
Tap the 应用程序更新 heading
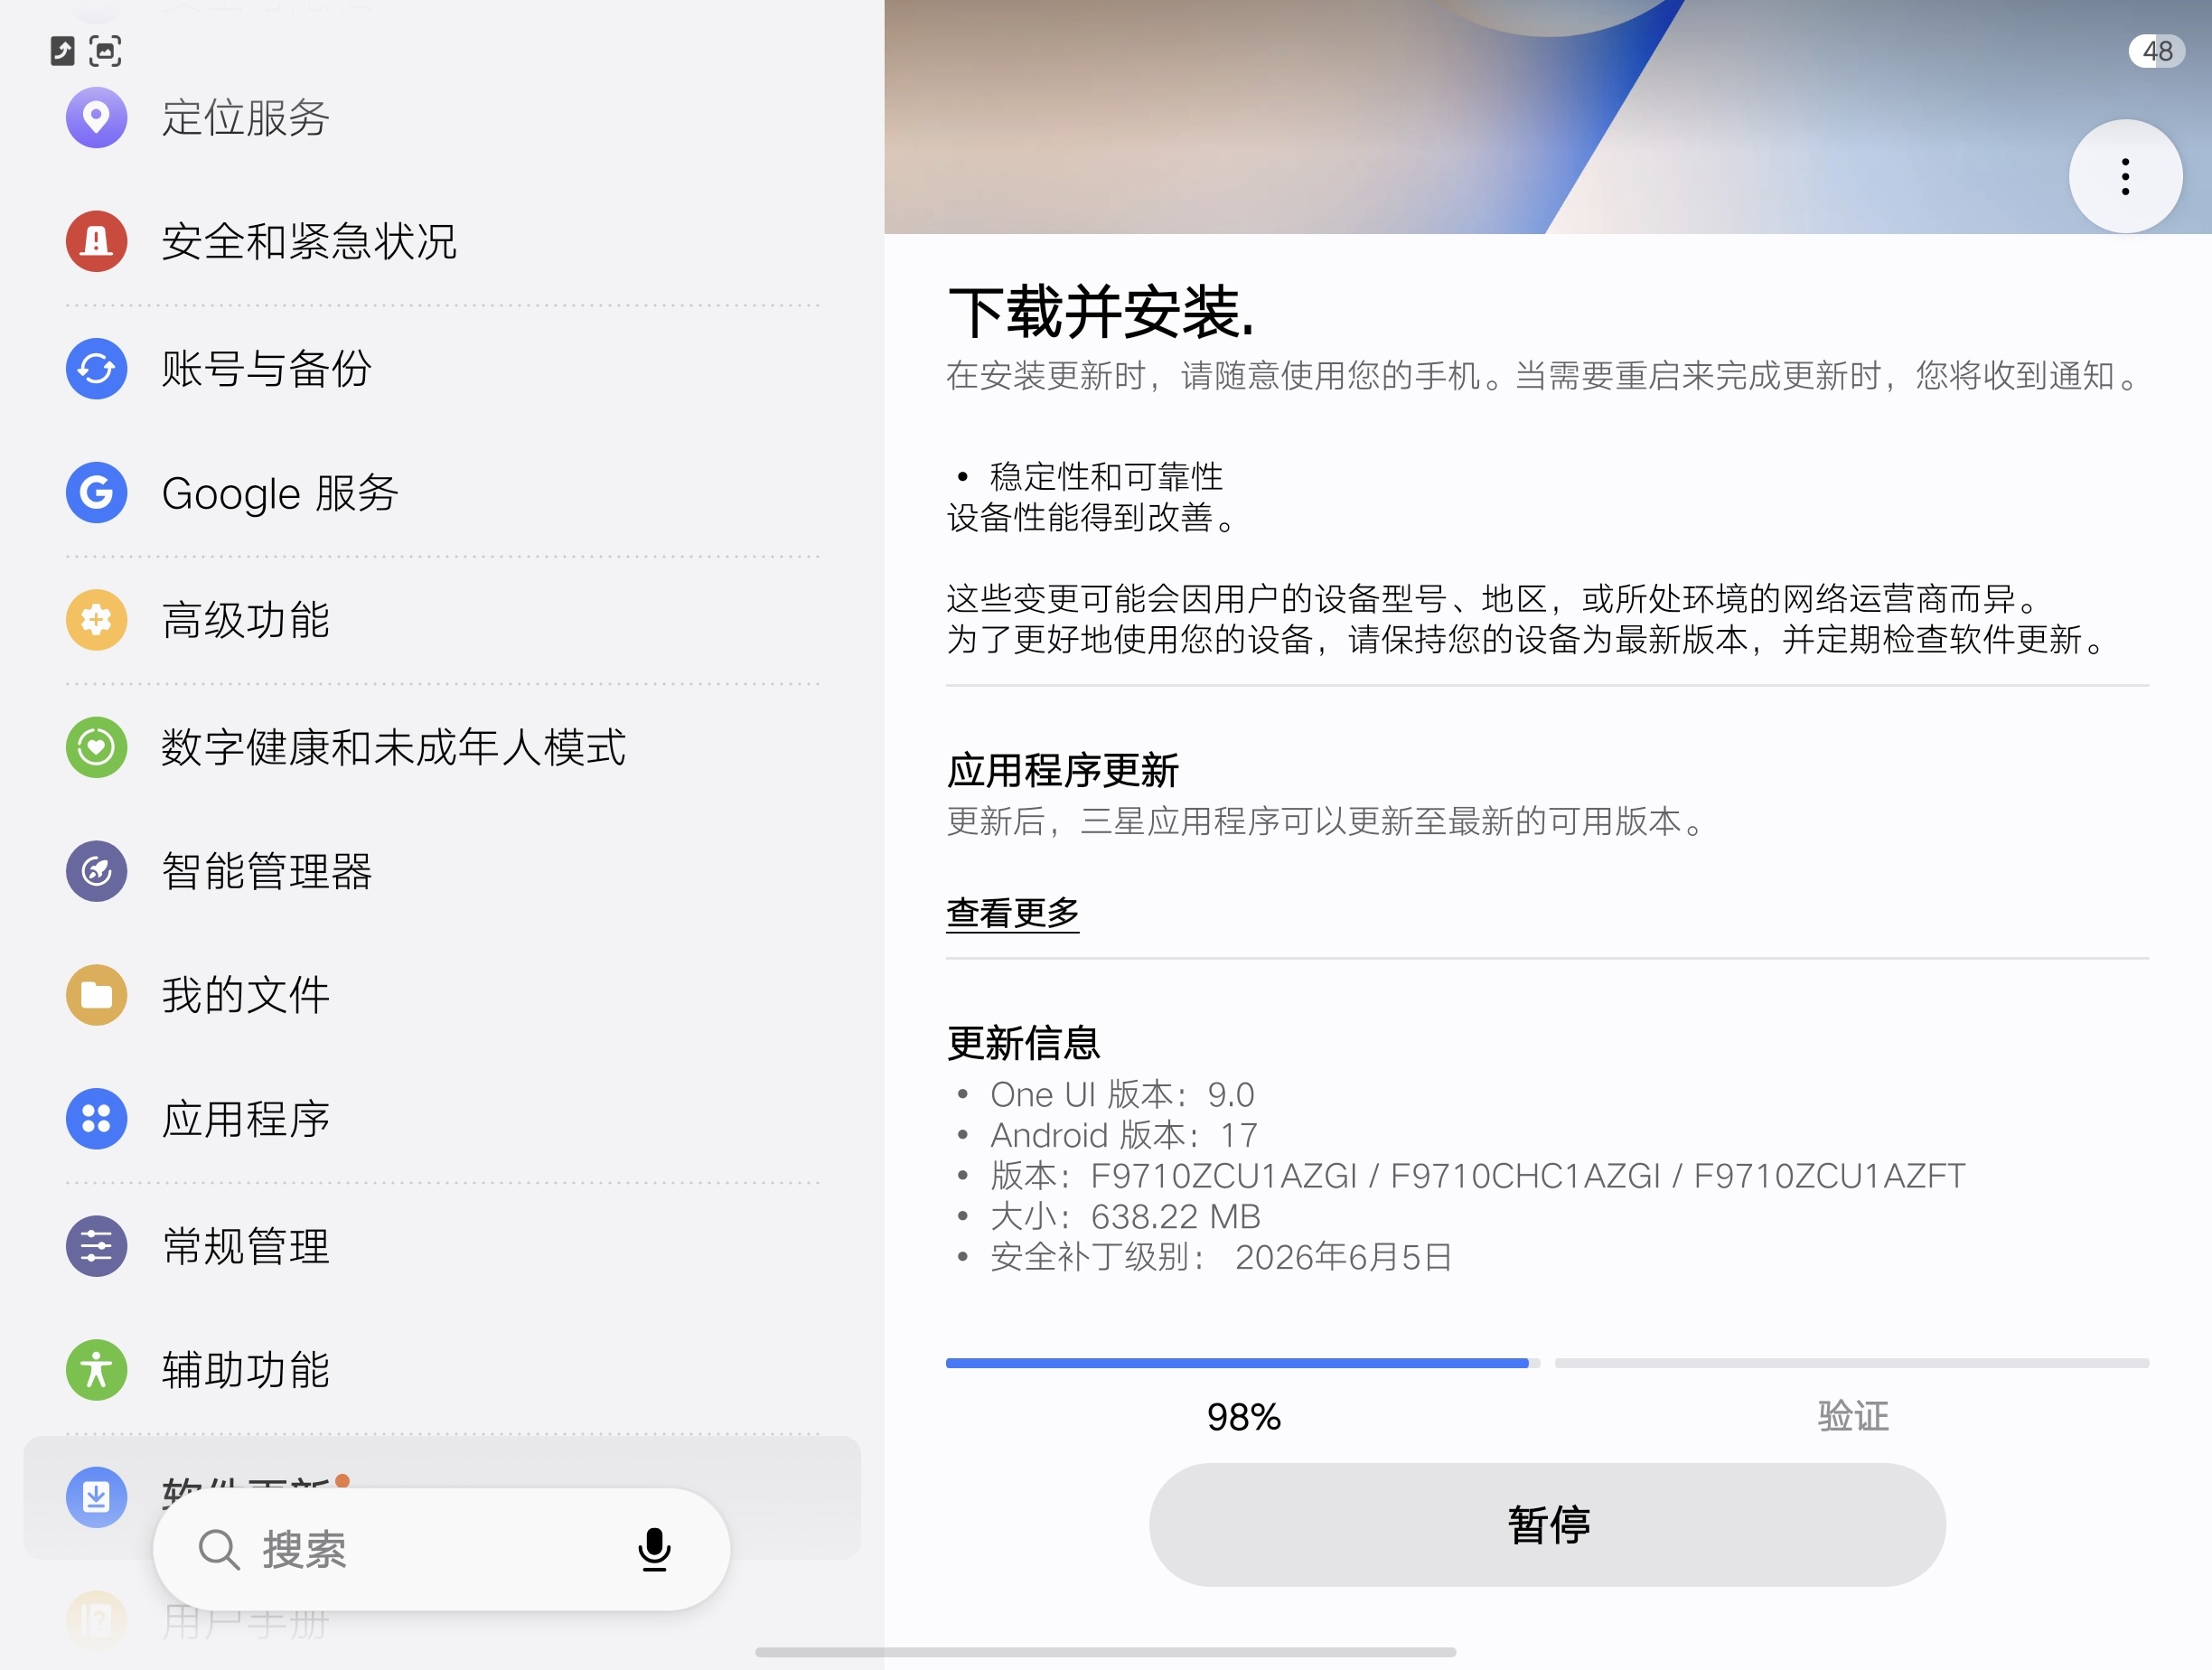[1062, 770]
